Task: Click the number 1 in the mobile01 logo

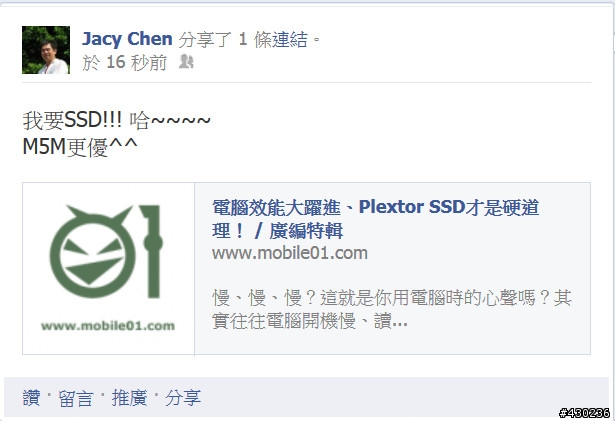Action: 151,251
